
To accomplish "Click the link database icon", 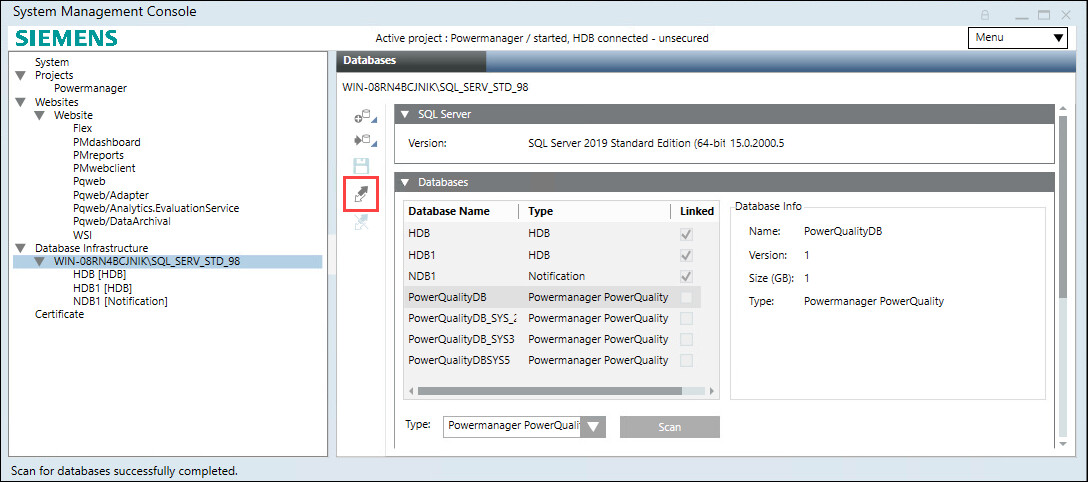I will coord(362,193).
